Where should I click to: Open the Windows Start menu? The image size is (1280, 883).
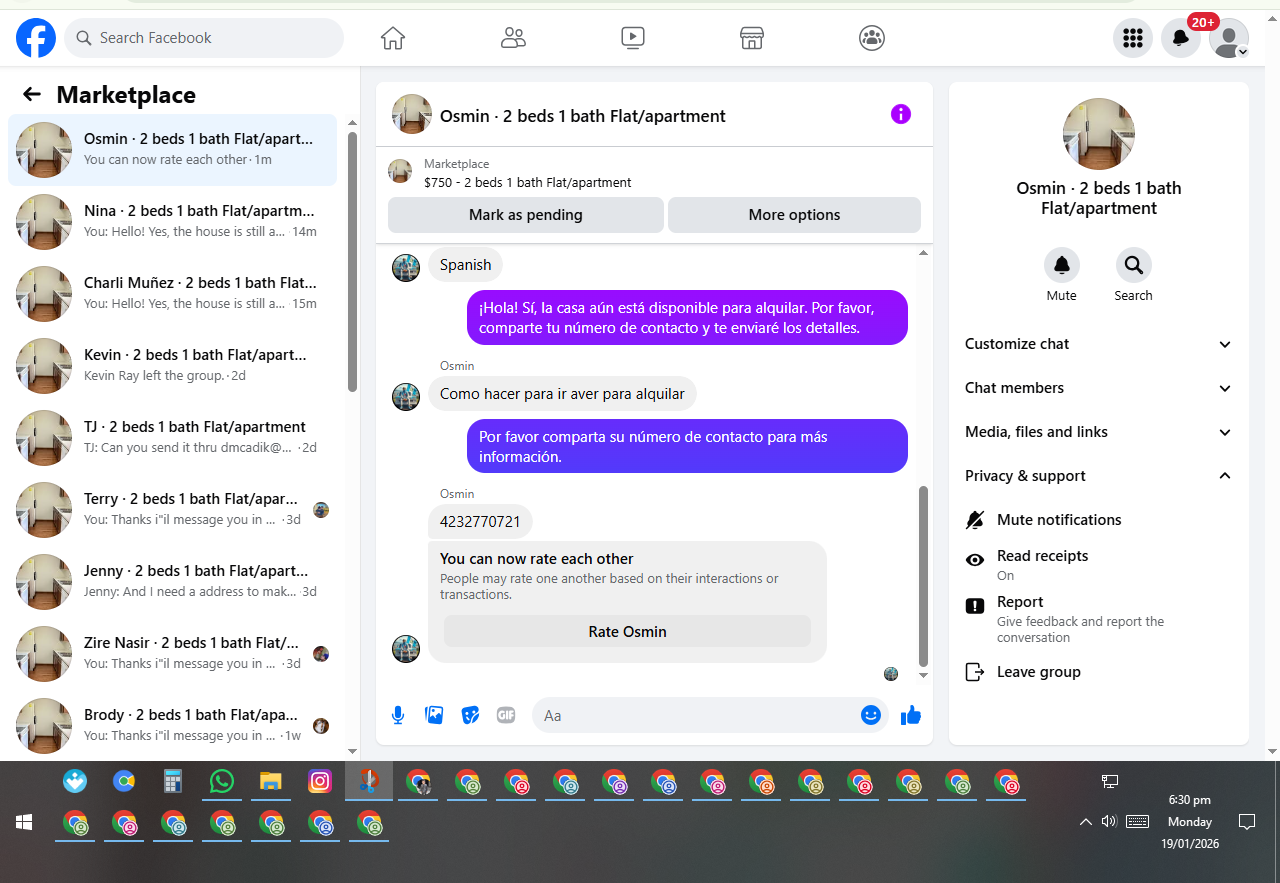(24, 822)
